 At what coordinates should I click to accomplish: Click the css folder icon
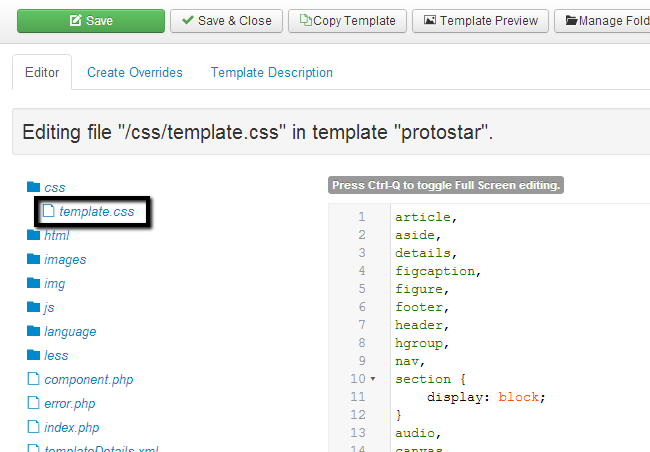click(x=34, y=187)
